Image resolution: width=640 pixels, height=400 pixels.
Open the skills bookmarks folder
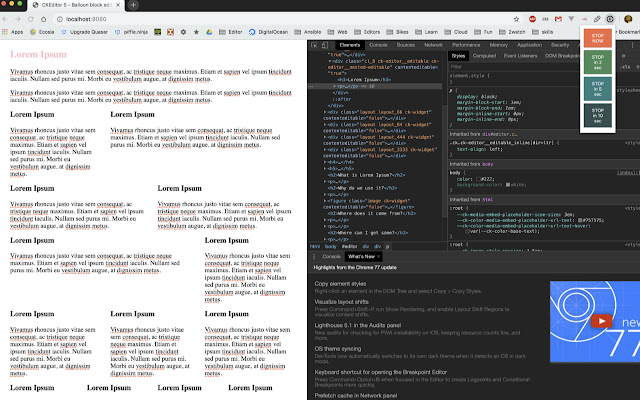(543, 32)
